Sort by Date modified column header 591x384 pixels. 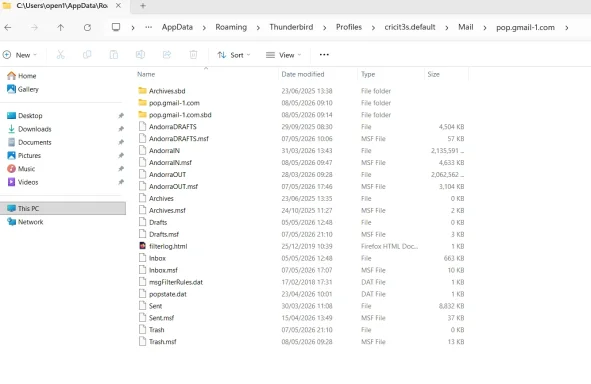coord(303,74)
